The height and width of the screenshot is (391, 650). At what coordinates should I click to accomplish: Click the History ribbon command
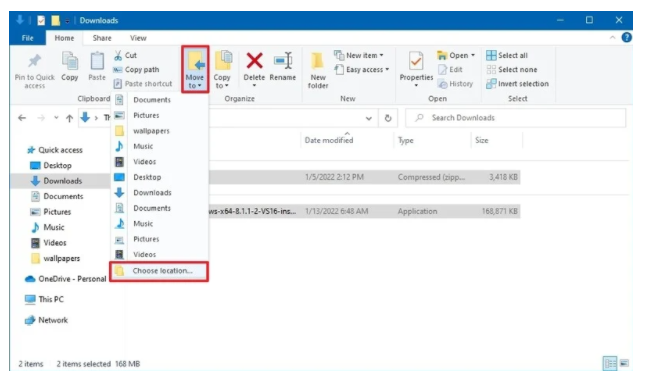(455, 84)
